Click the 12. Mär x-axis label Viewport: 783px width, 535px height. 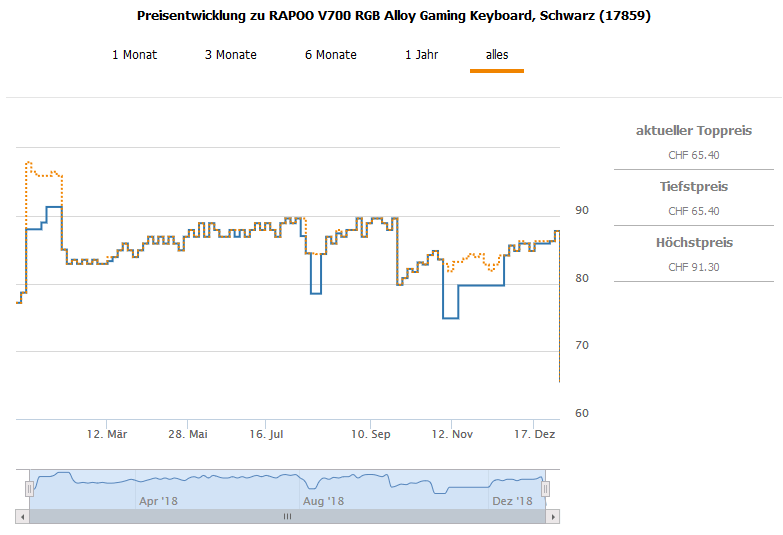(107, 434)
